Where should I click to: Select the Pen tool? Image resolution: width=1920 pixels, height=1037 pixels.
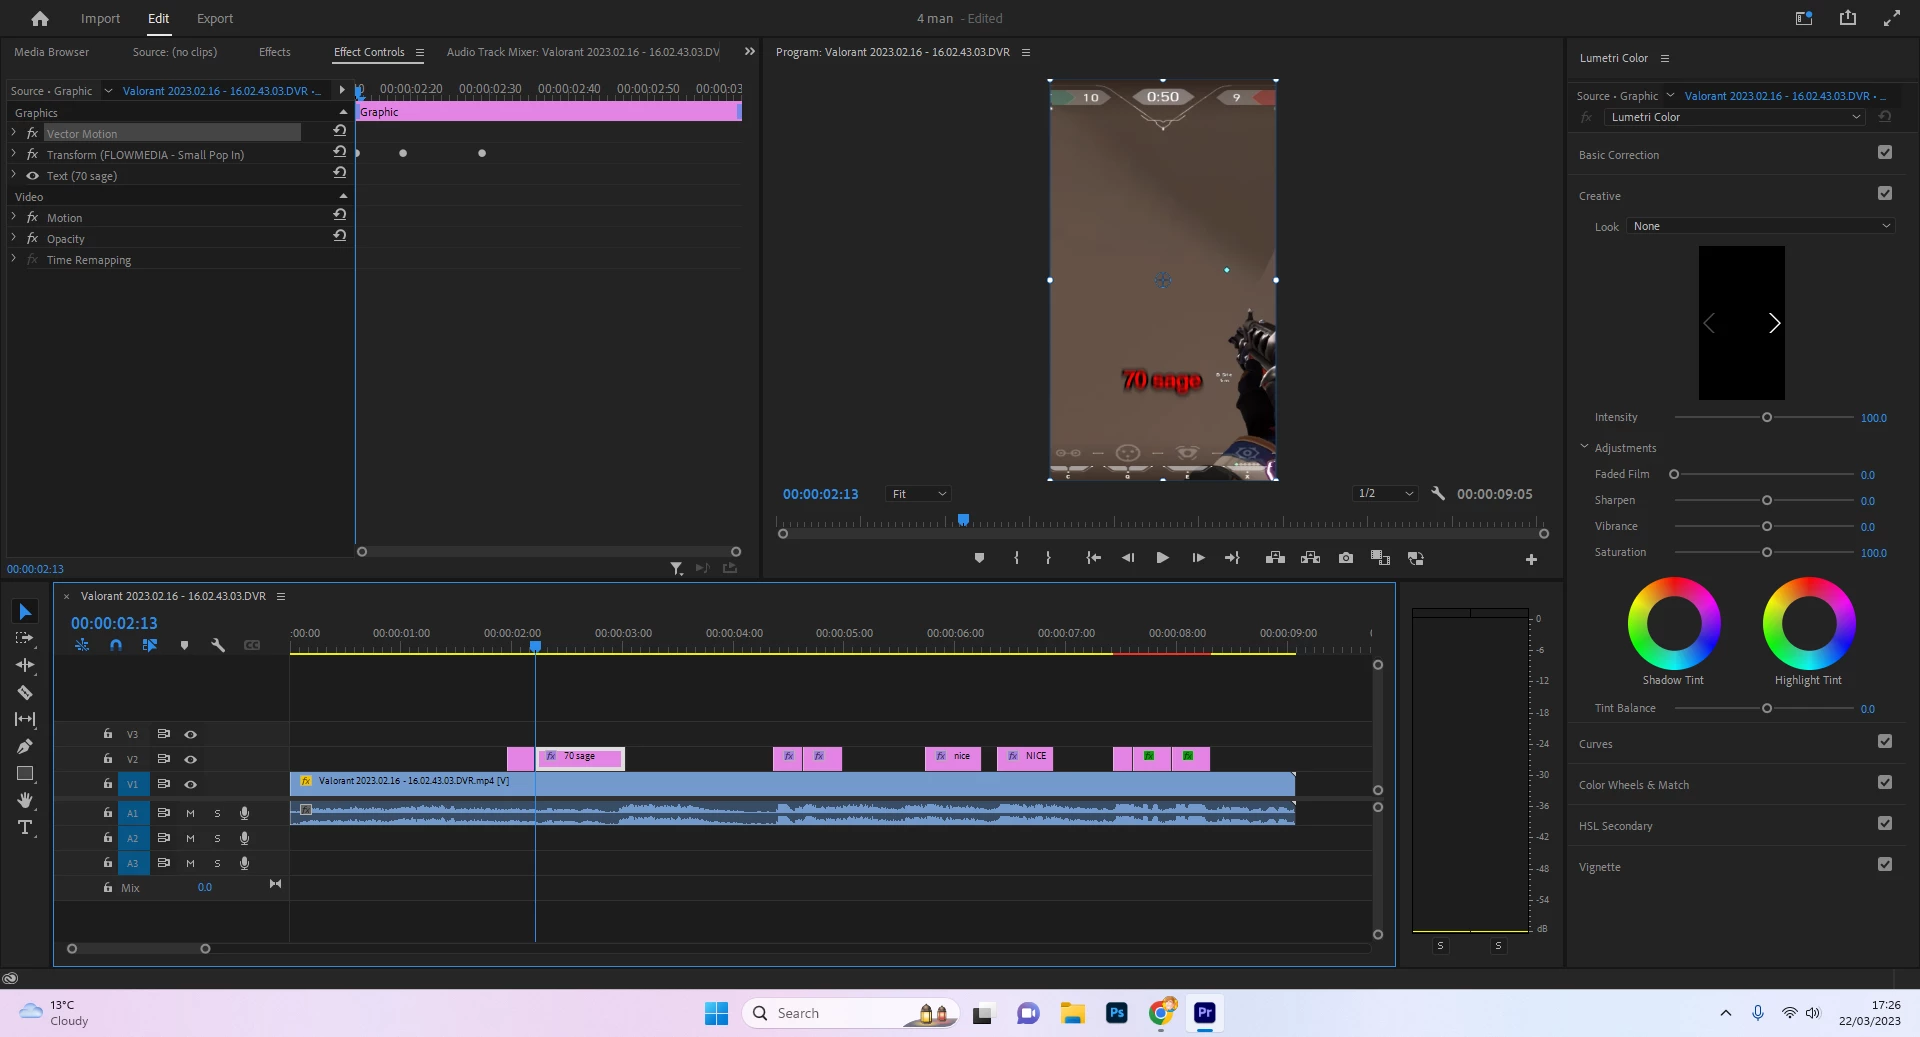(x=25, y=746)
